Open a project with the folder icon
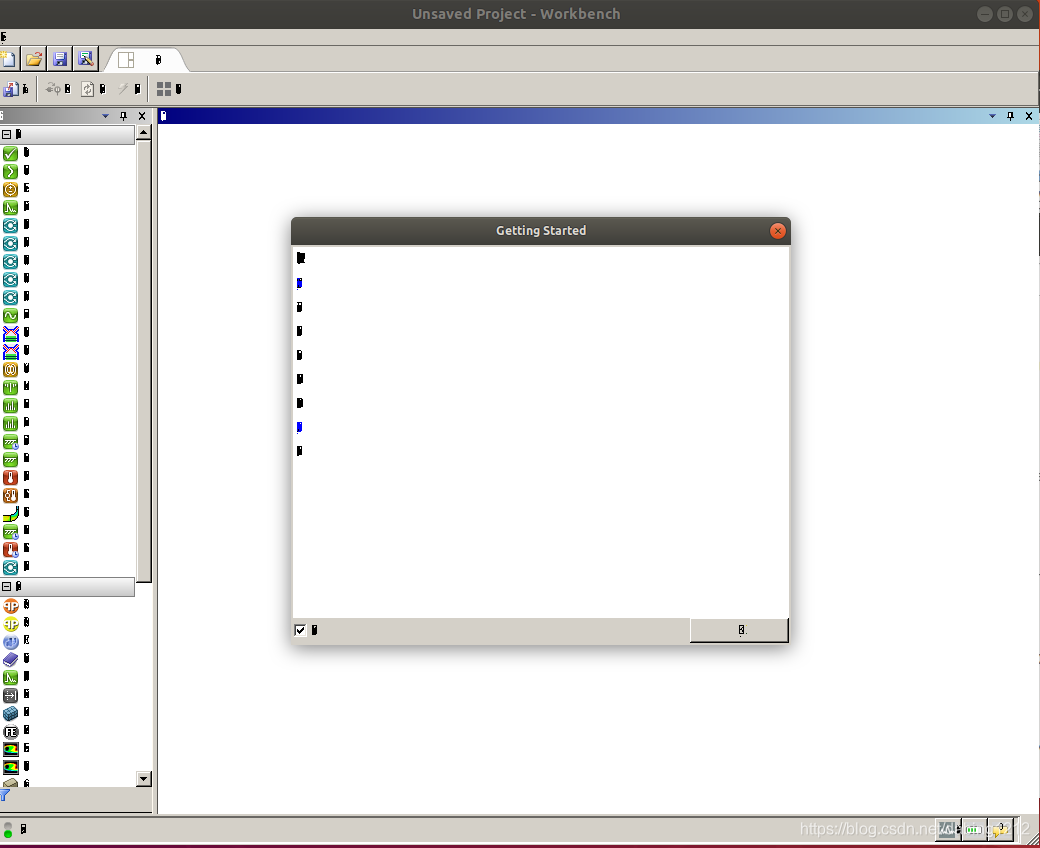1040x848 pixels. 34,59
